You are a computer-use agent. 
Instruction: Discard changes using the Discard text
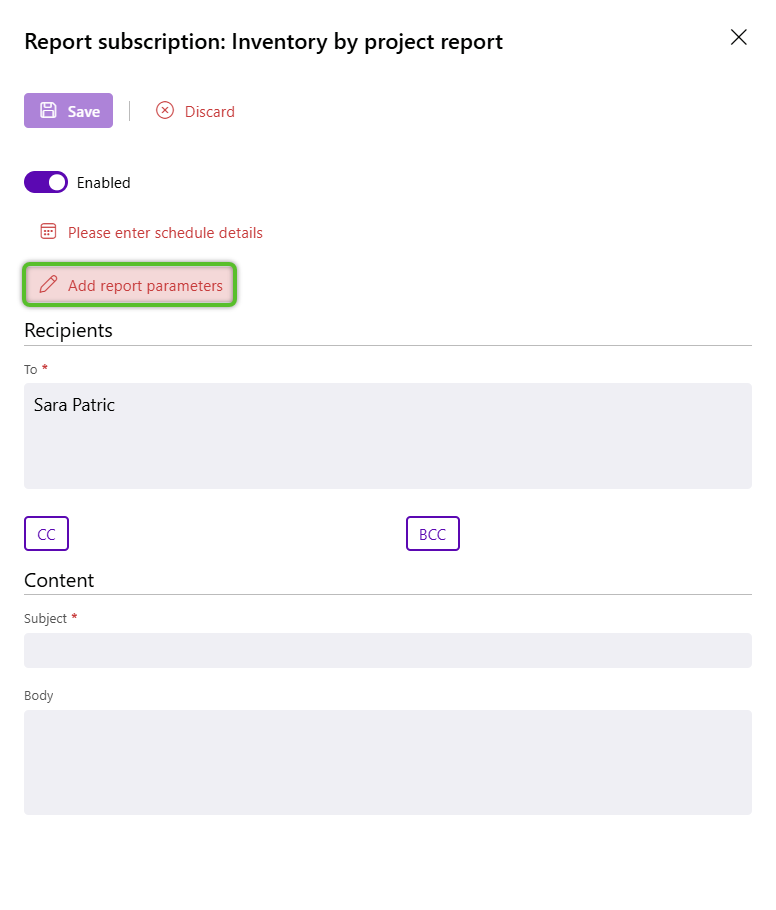[x=210, y=112]
